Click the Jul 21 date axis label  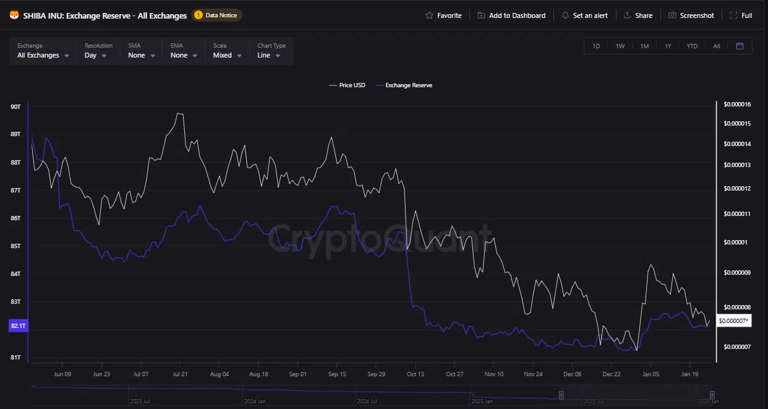point(180,374)
